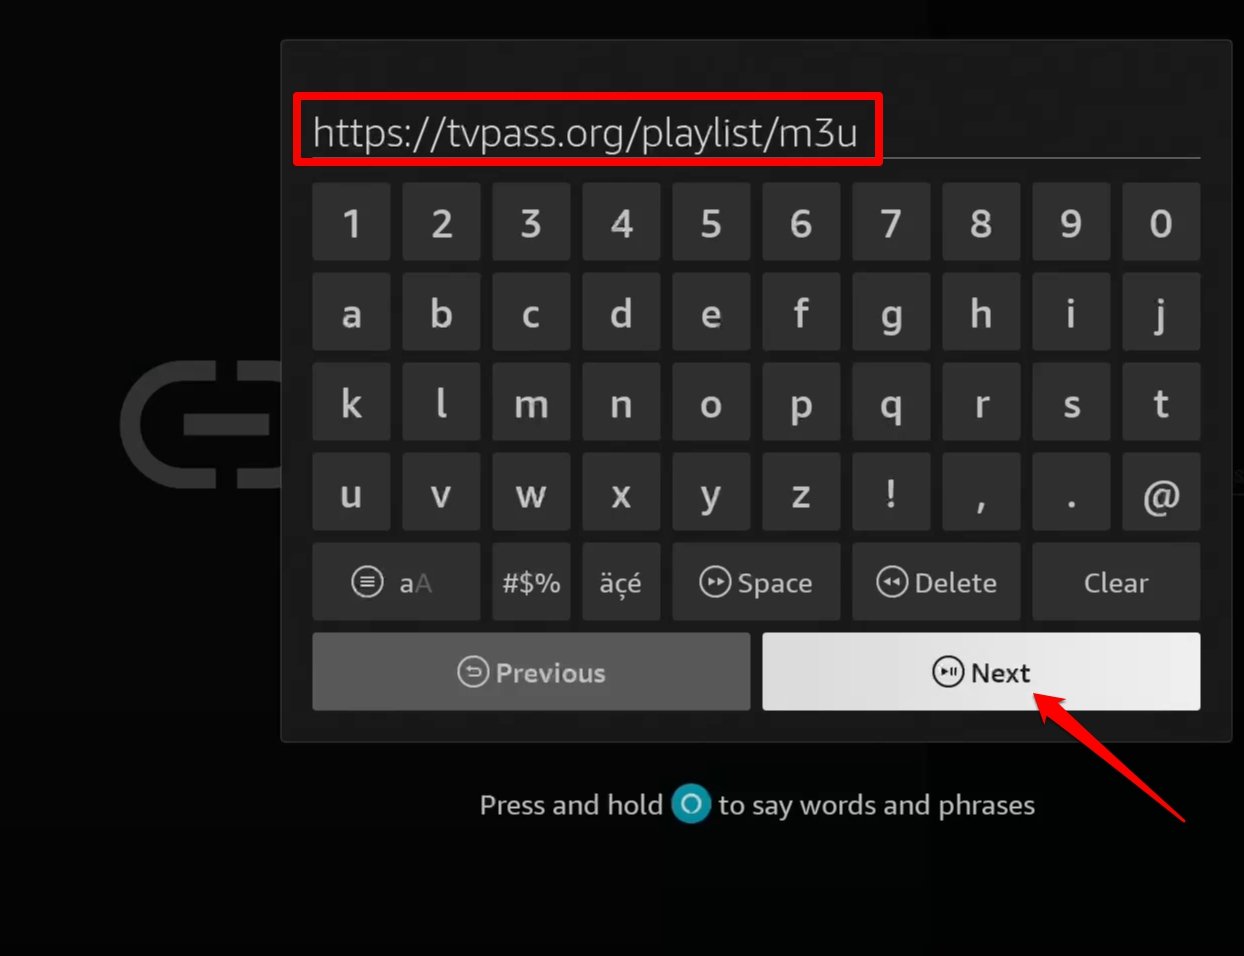Toggle letter case with the aA key
The image size is (1244, 956).
[396, 581]
